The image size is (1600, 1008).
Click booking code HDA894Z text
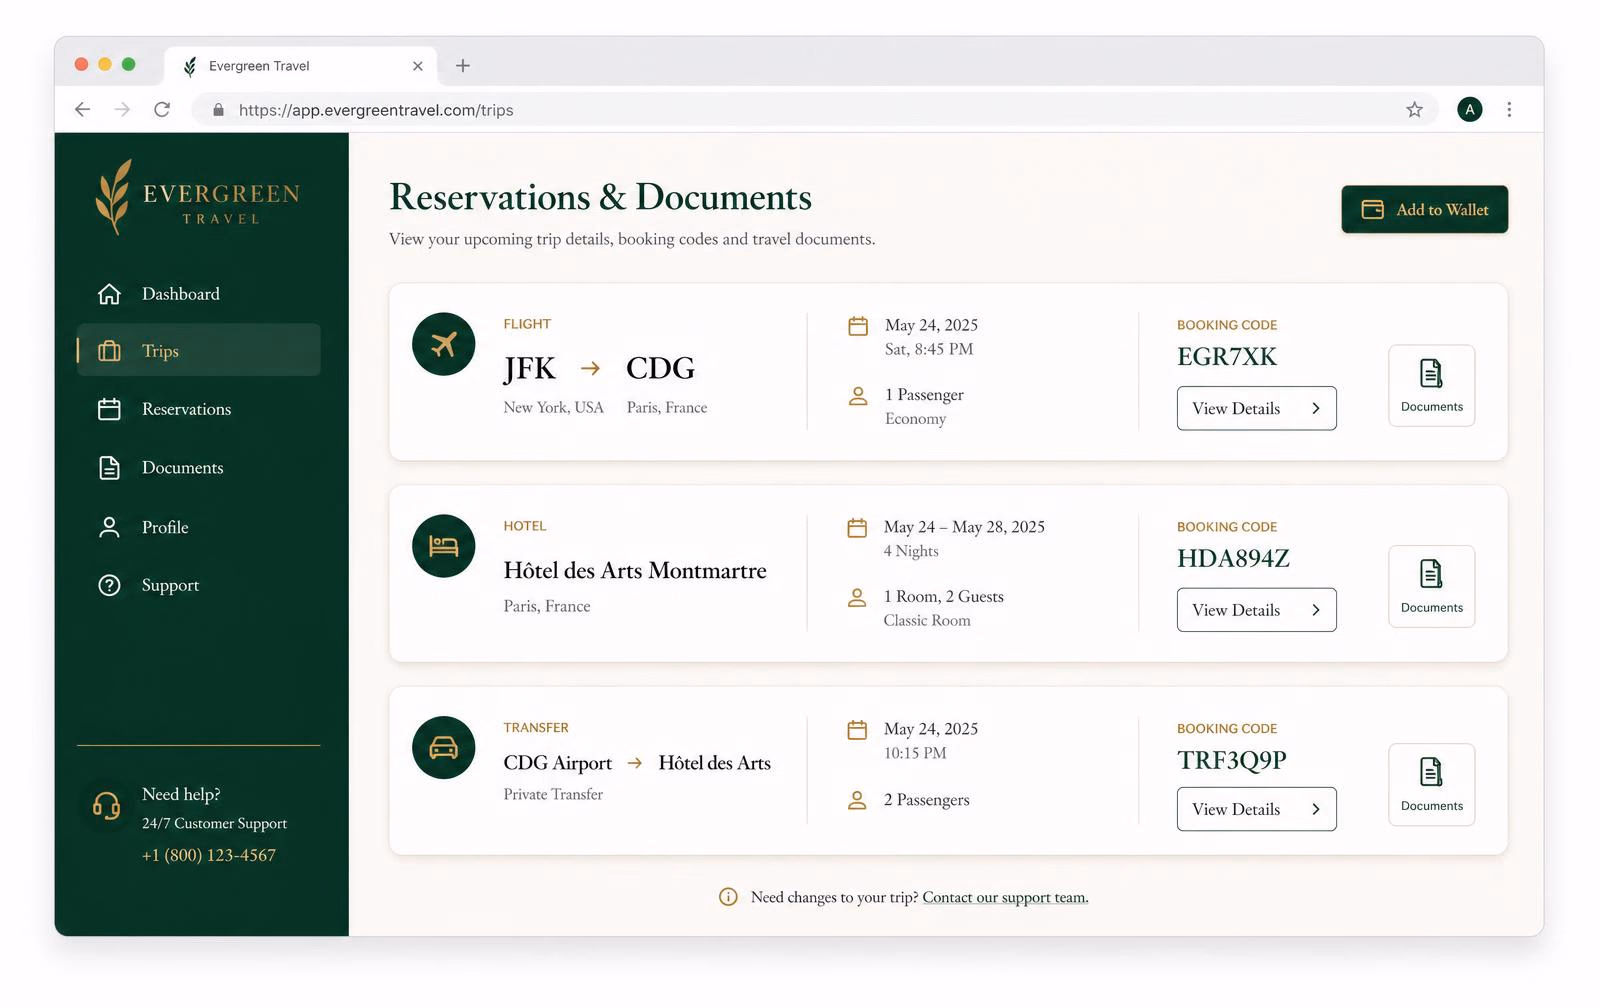click(1233, 558)
